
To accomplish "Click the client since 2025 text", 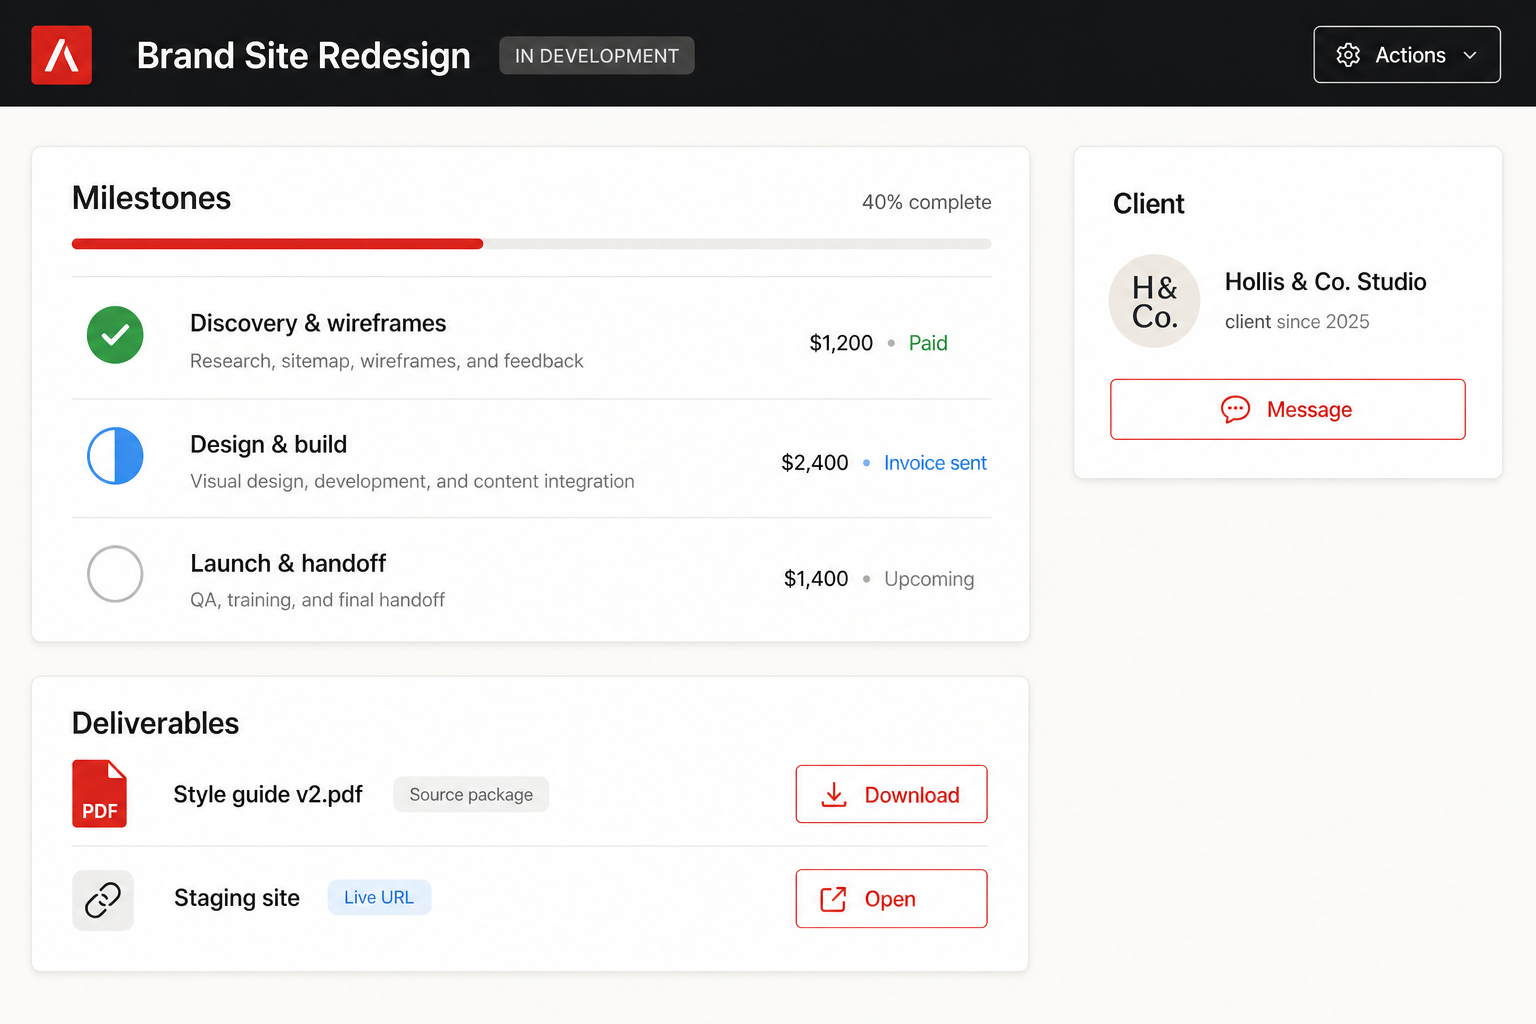I will 1297,322.
